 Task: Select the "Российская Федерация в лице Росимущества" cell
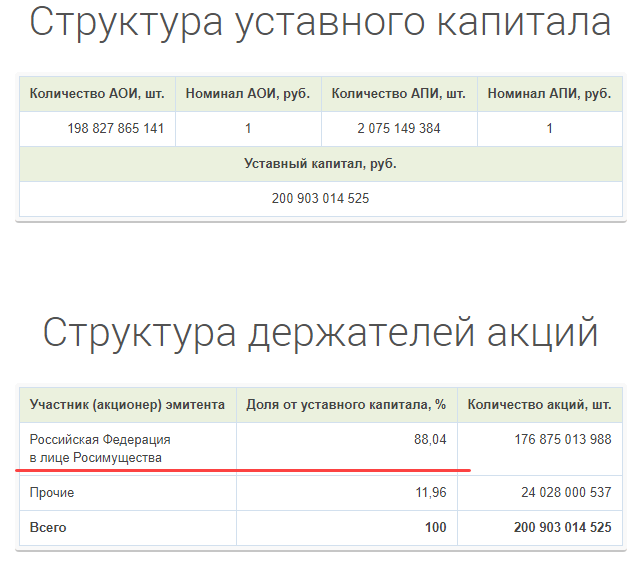100,448
